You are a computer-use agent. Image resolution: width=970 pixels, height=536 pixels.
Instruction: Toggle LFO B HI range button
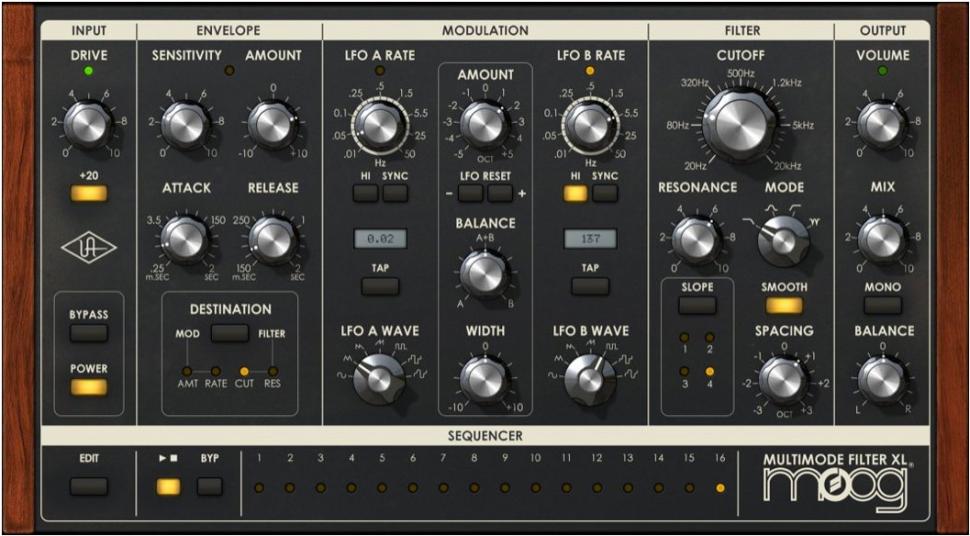point(575,193)
